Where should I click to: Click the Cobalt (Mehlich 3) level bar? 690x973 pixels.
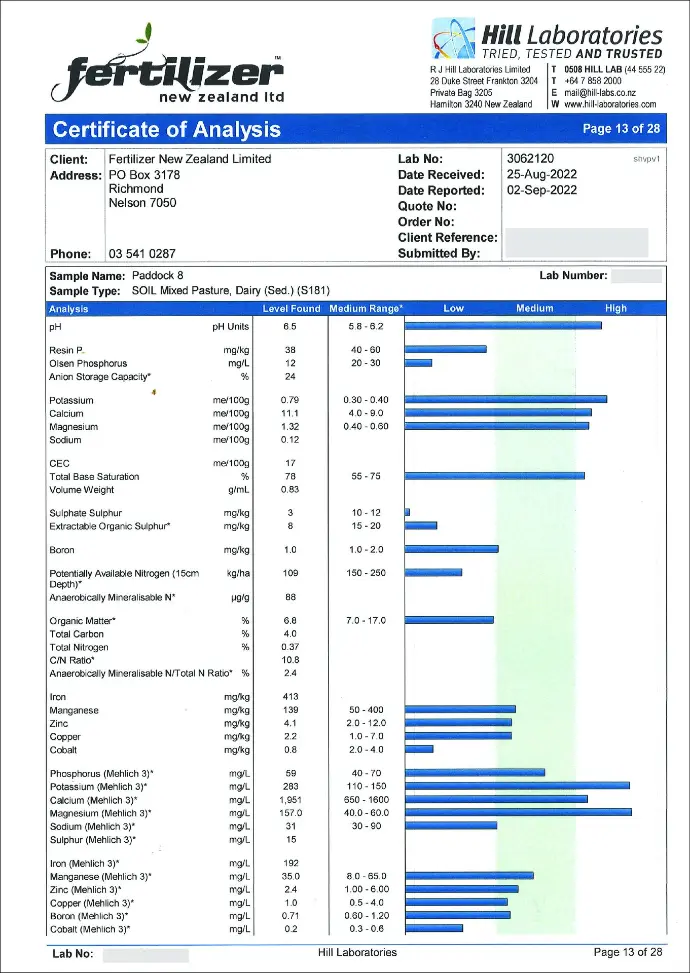click(x=434, y=928)
